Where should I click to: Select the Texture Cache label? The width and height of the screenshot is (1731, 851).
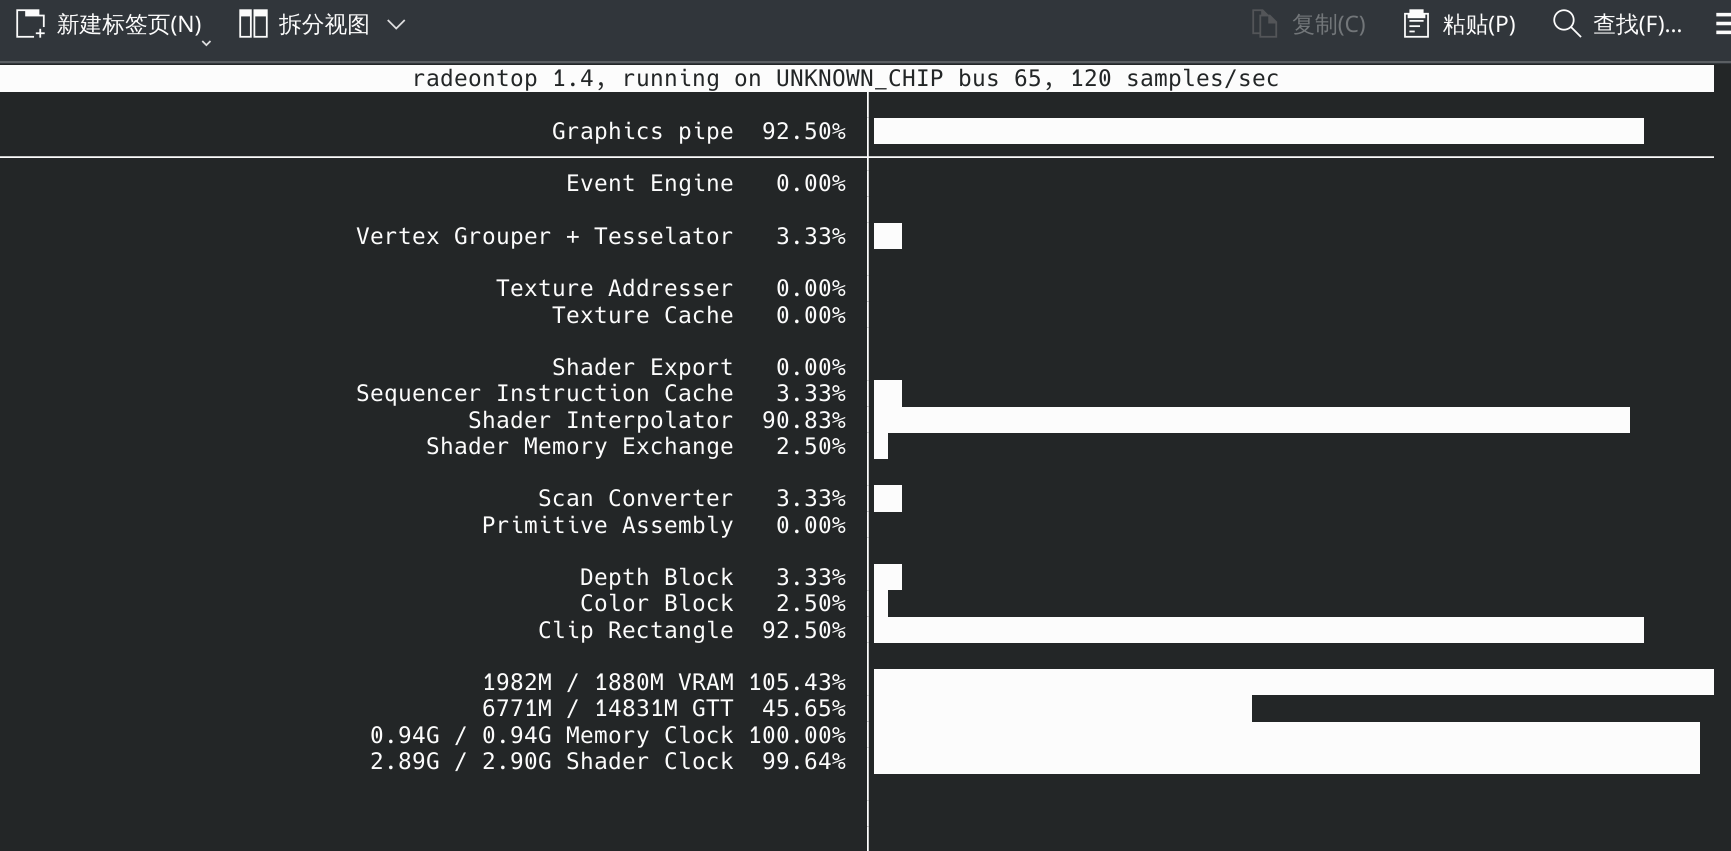[642, 315]
